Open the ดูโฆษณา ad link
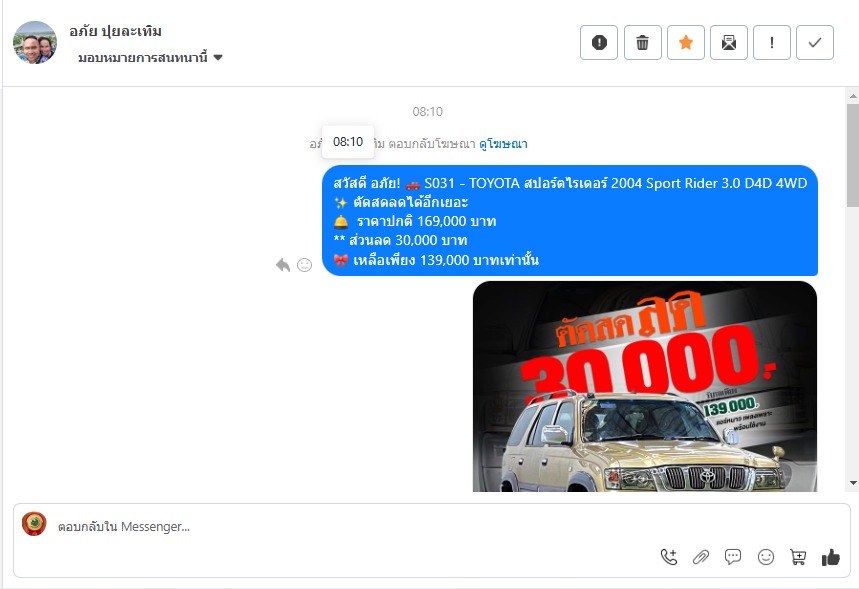The height and width of the screenshot is (589, 859). [503, 144]
